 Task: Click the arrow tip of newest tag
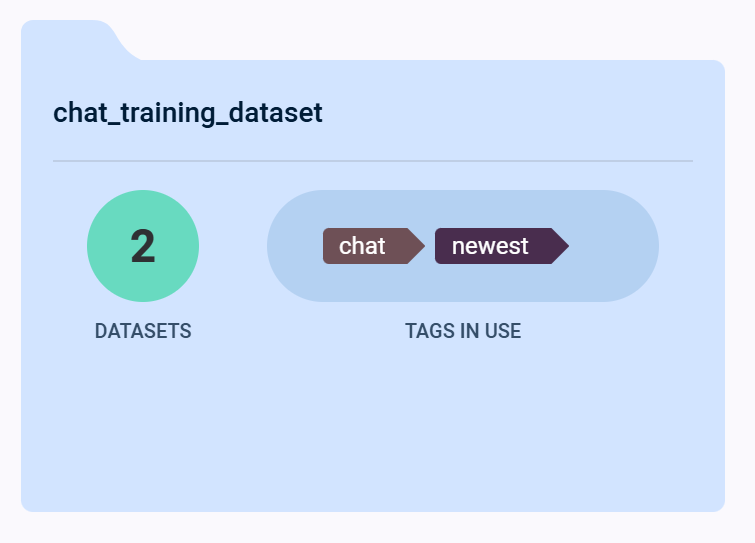561,246
